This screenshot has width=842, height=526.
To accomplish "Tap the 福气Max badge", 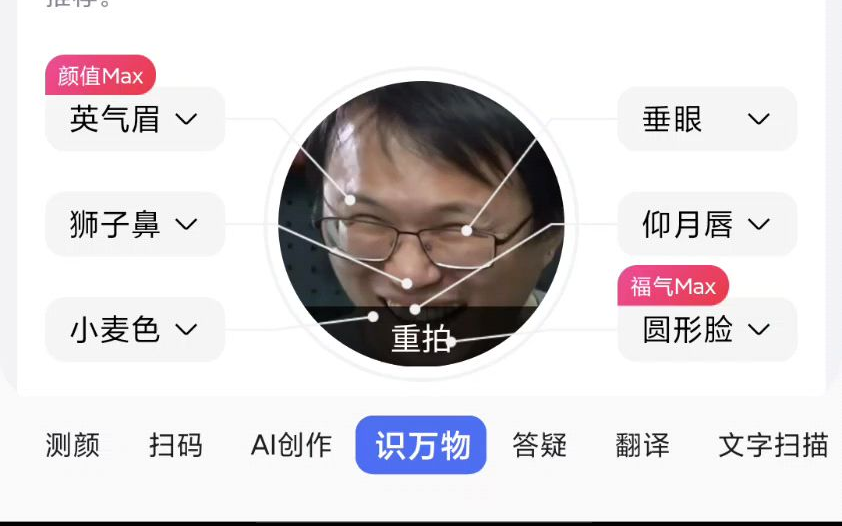I will [673, 286].
